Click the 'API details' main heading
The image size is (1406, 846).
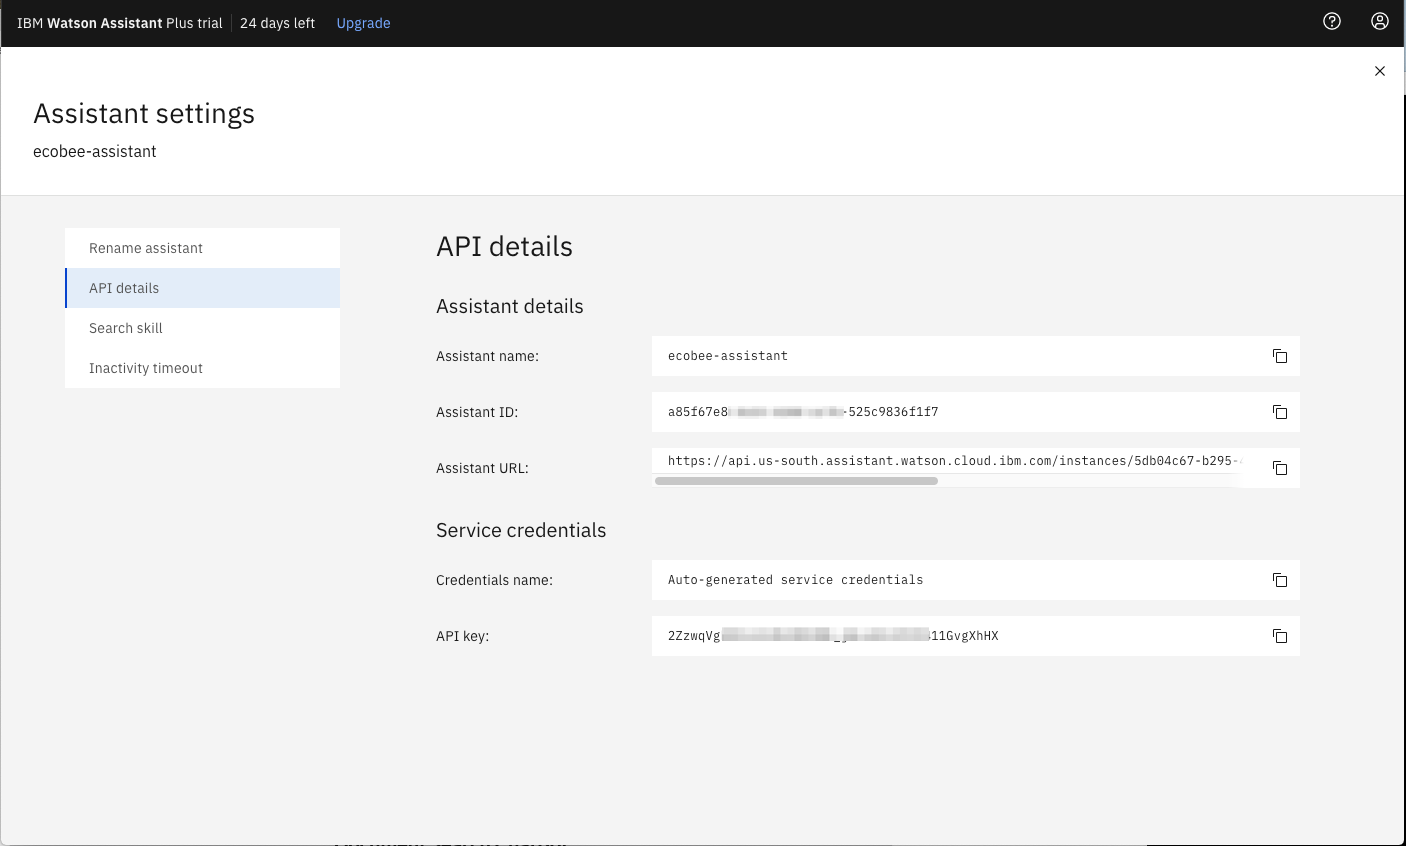coord(504,247)
